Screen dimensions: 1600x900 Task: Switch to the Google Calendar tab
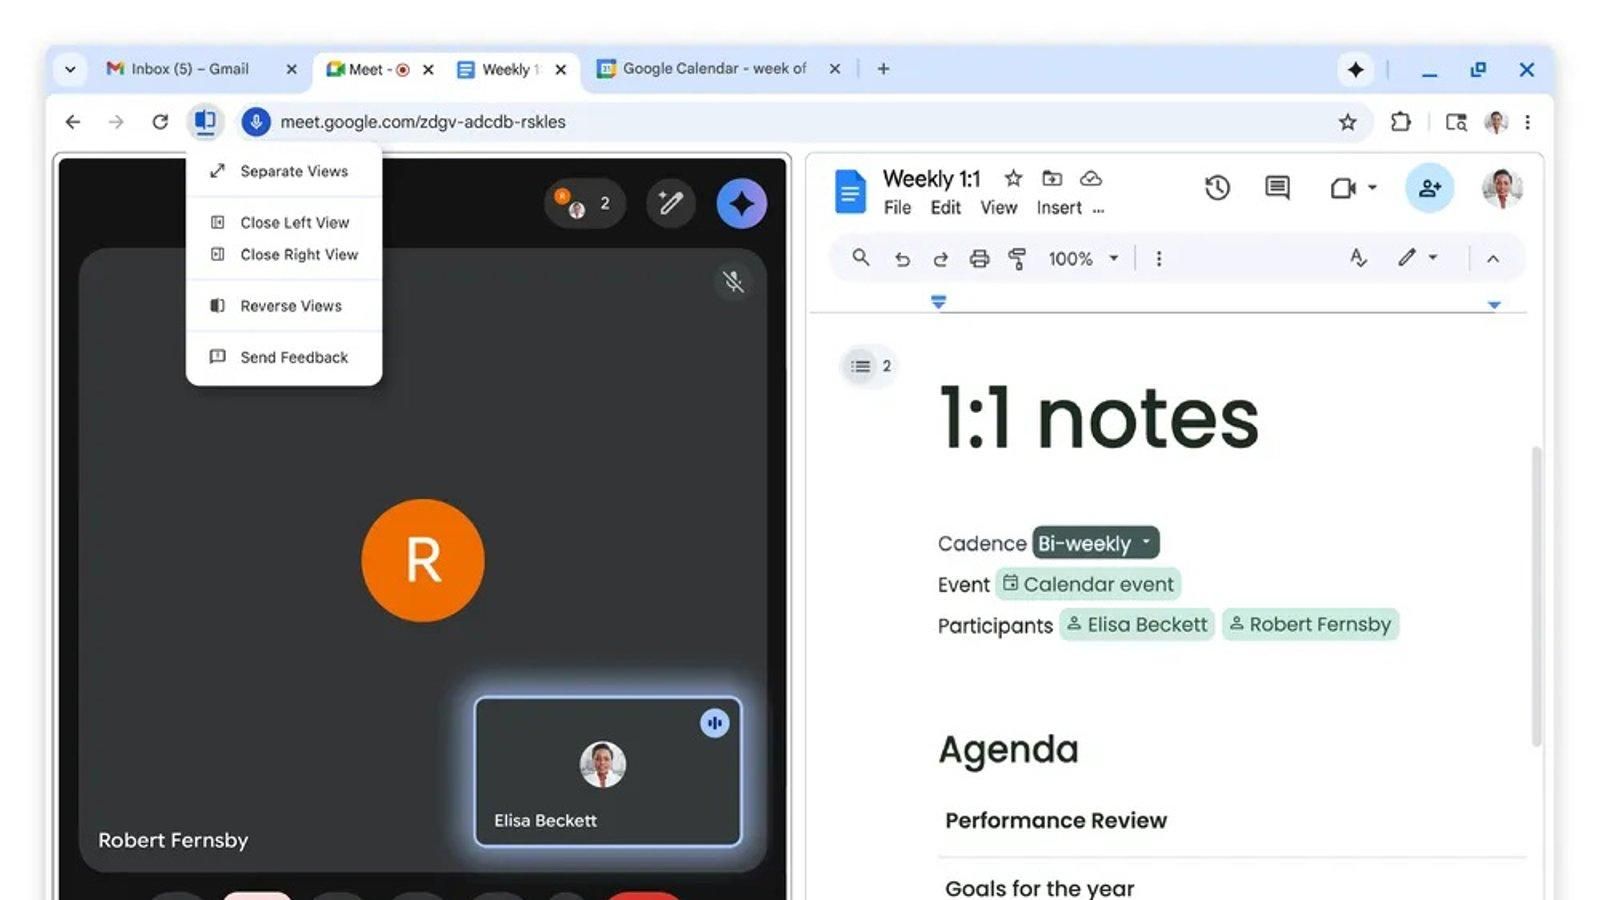[x=712, y=68]
